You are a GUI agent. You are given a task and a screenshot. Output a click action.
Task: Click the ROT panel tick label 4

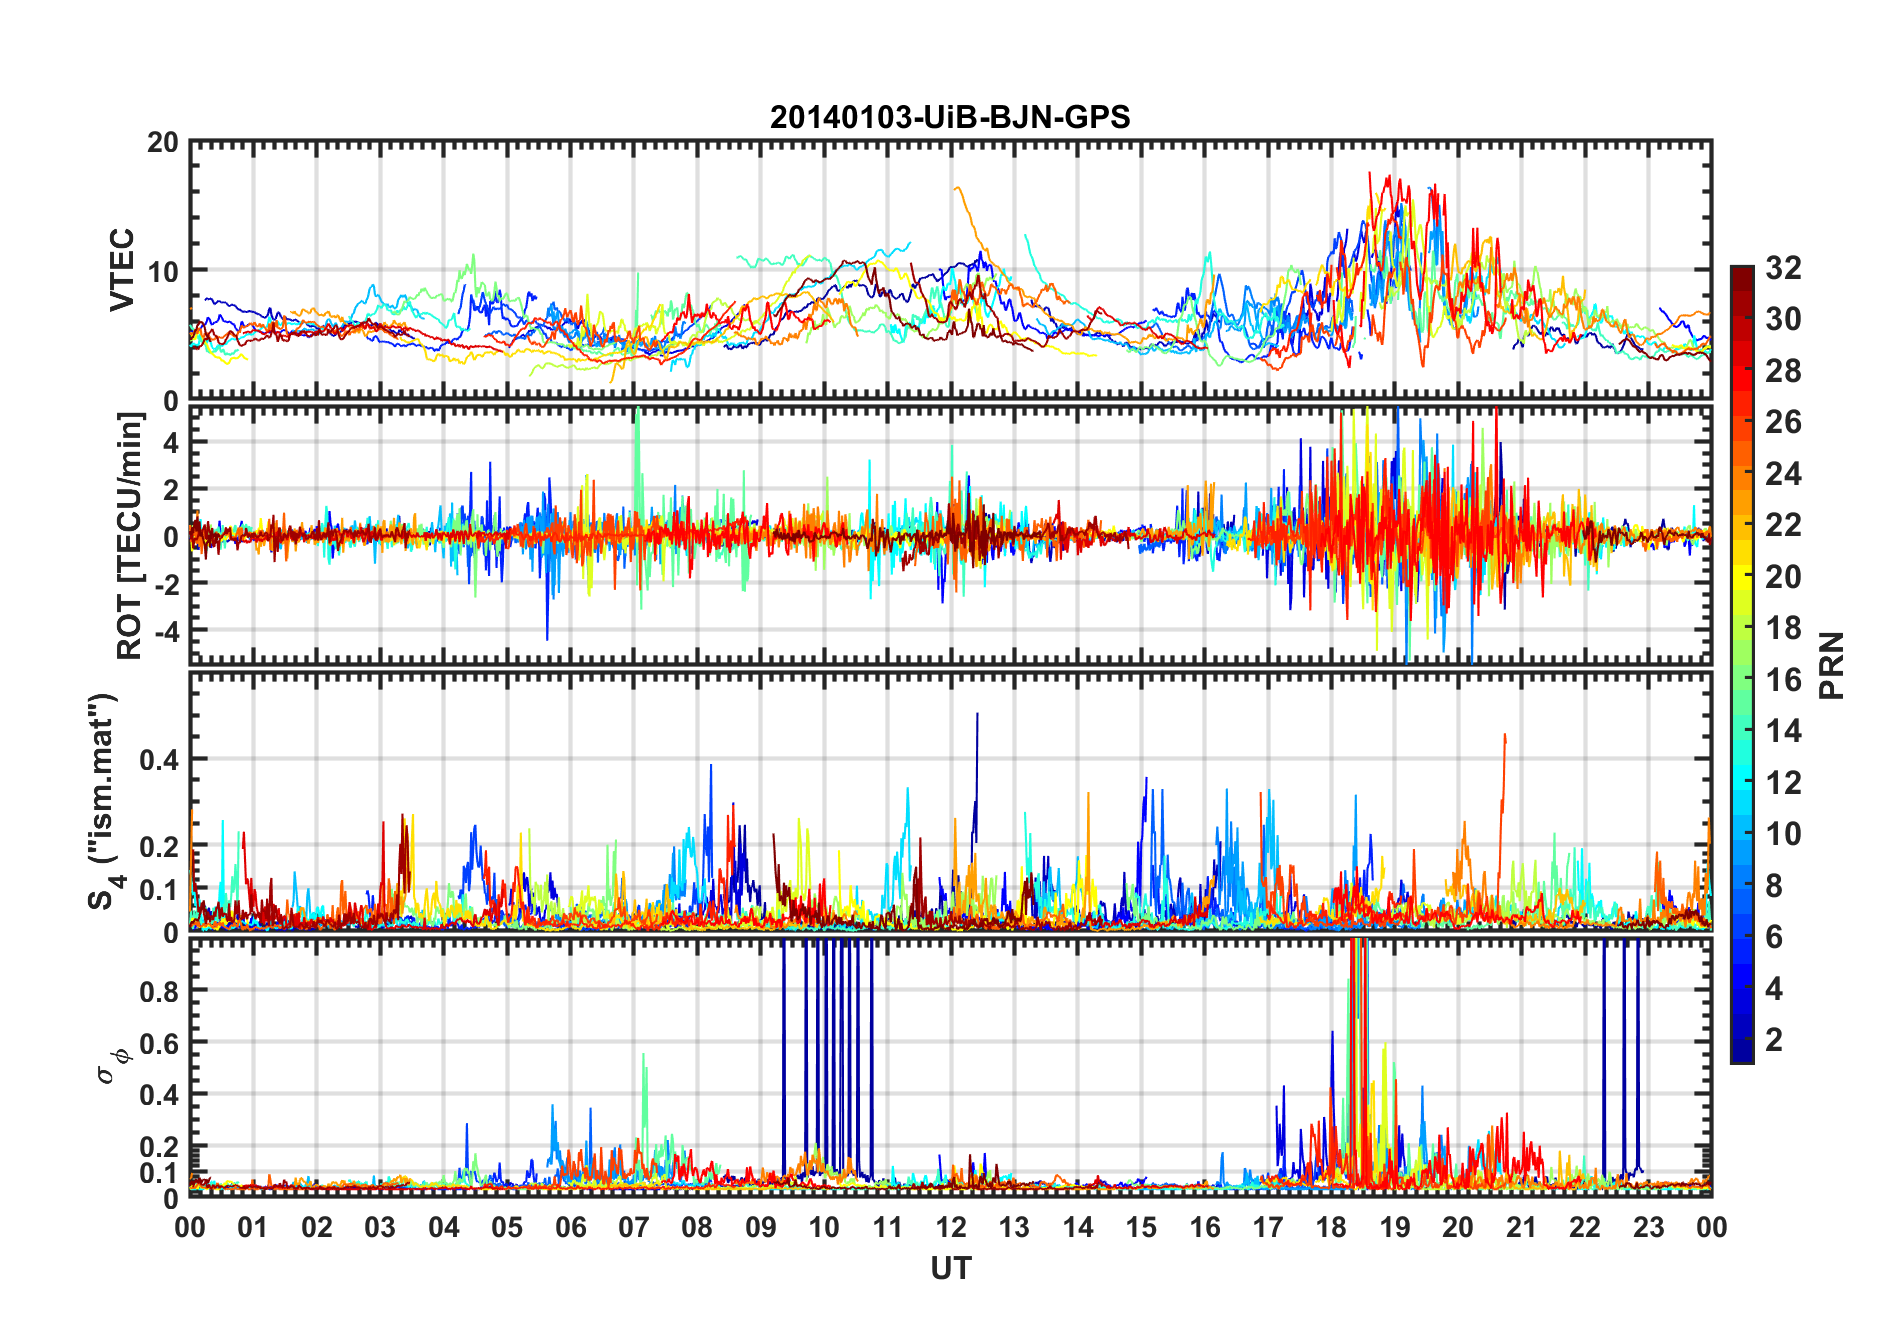point(171,442)
